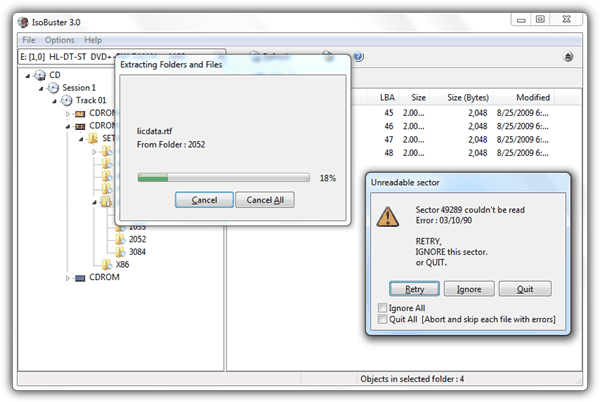Open the Help menu
The height and width of the screenshot is (402, 600).
tap(93, 40)
